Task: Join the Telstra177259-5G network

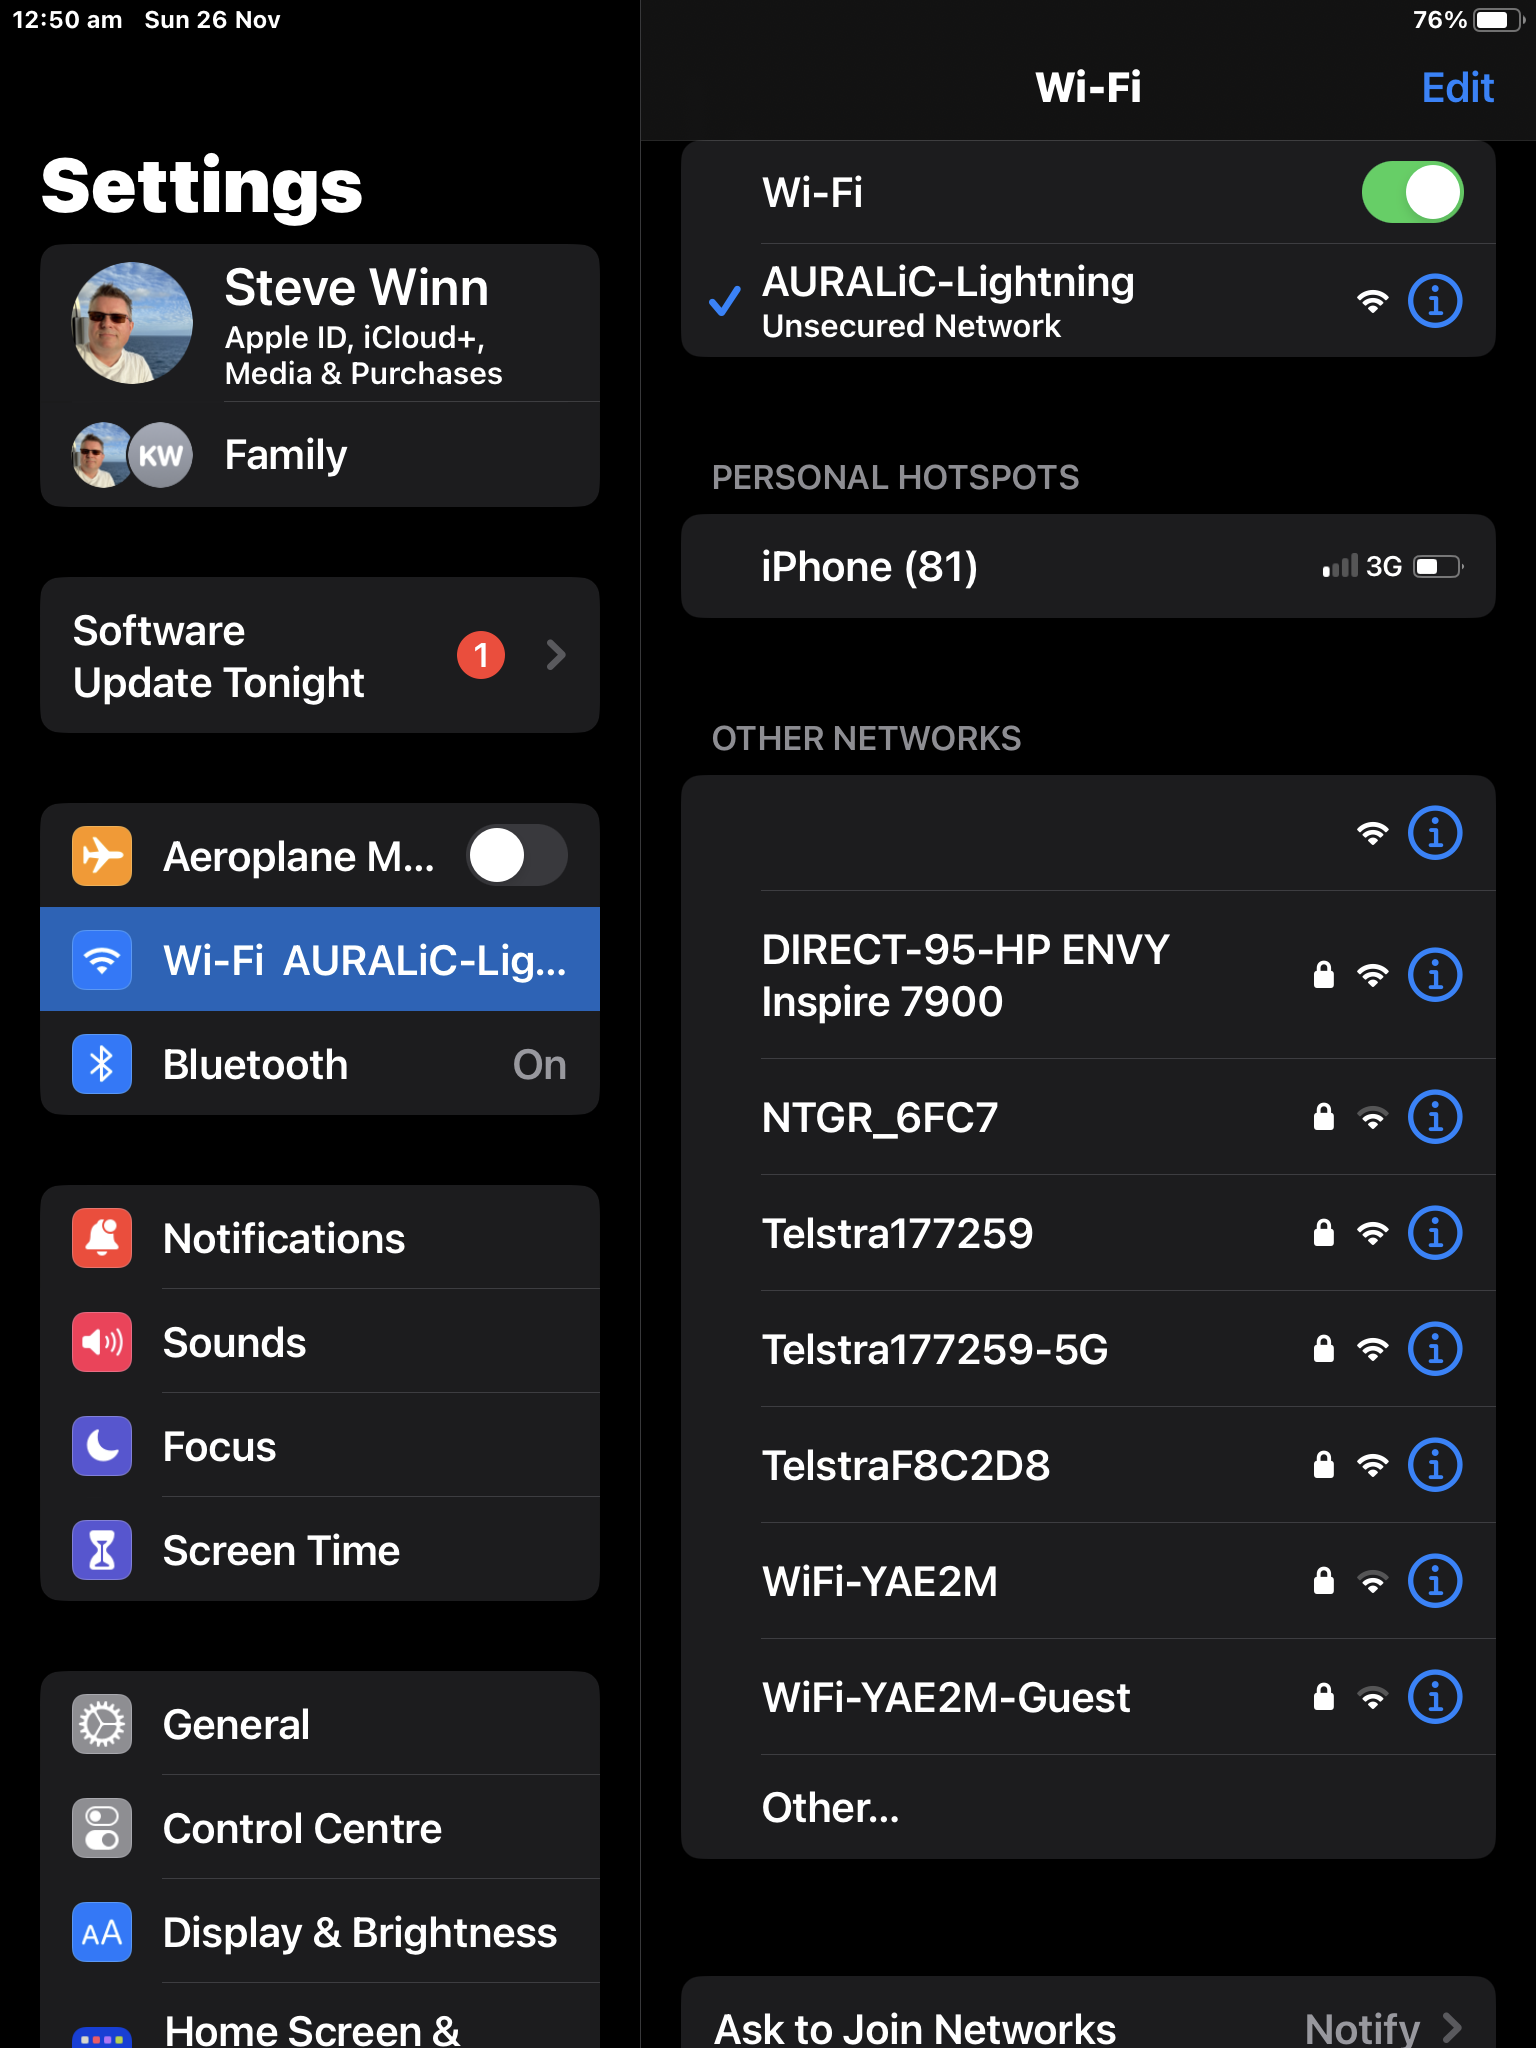Action: pyautogui.click(x=1088, y=1349)
